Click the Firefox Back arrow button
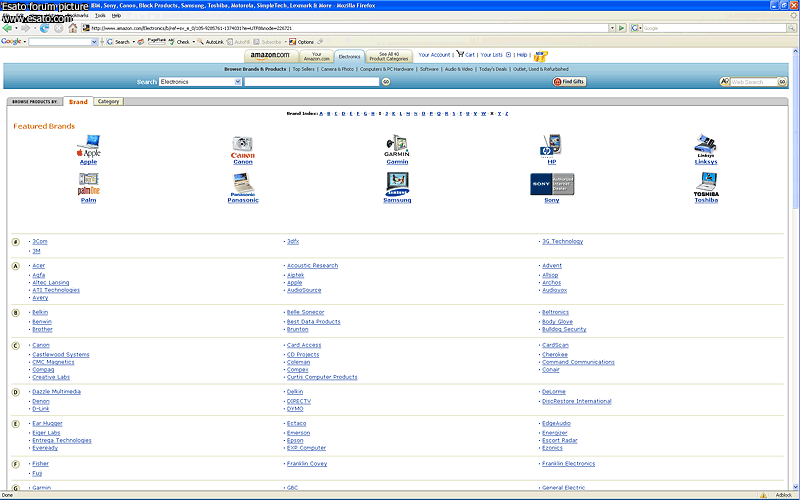 [x=7, y=28]
